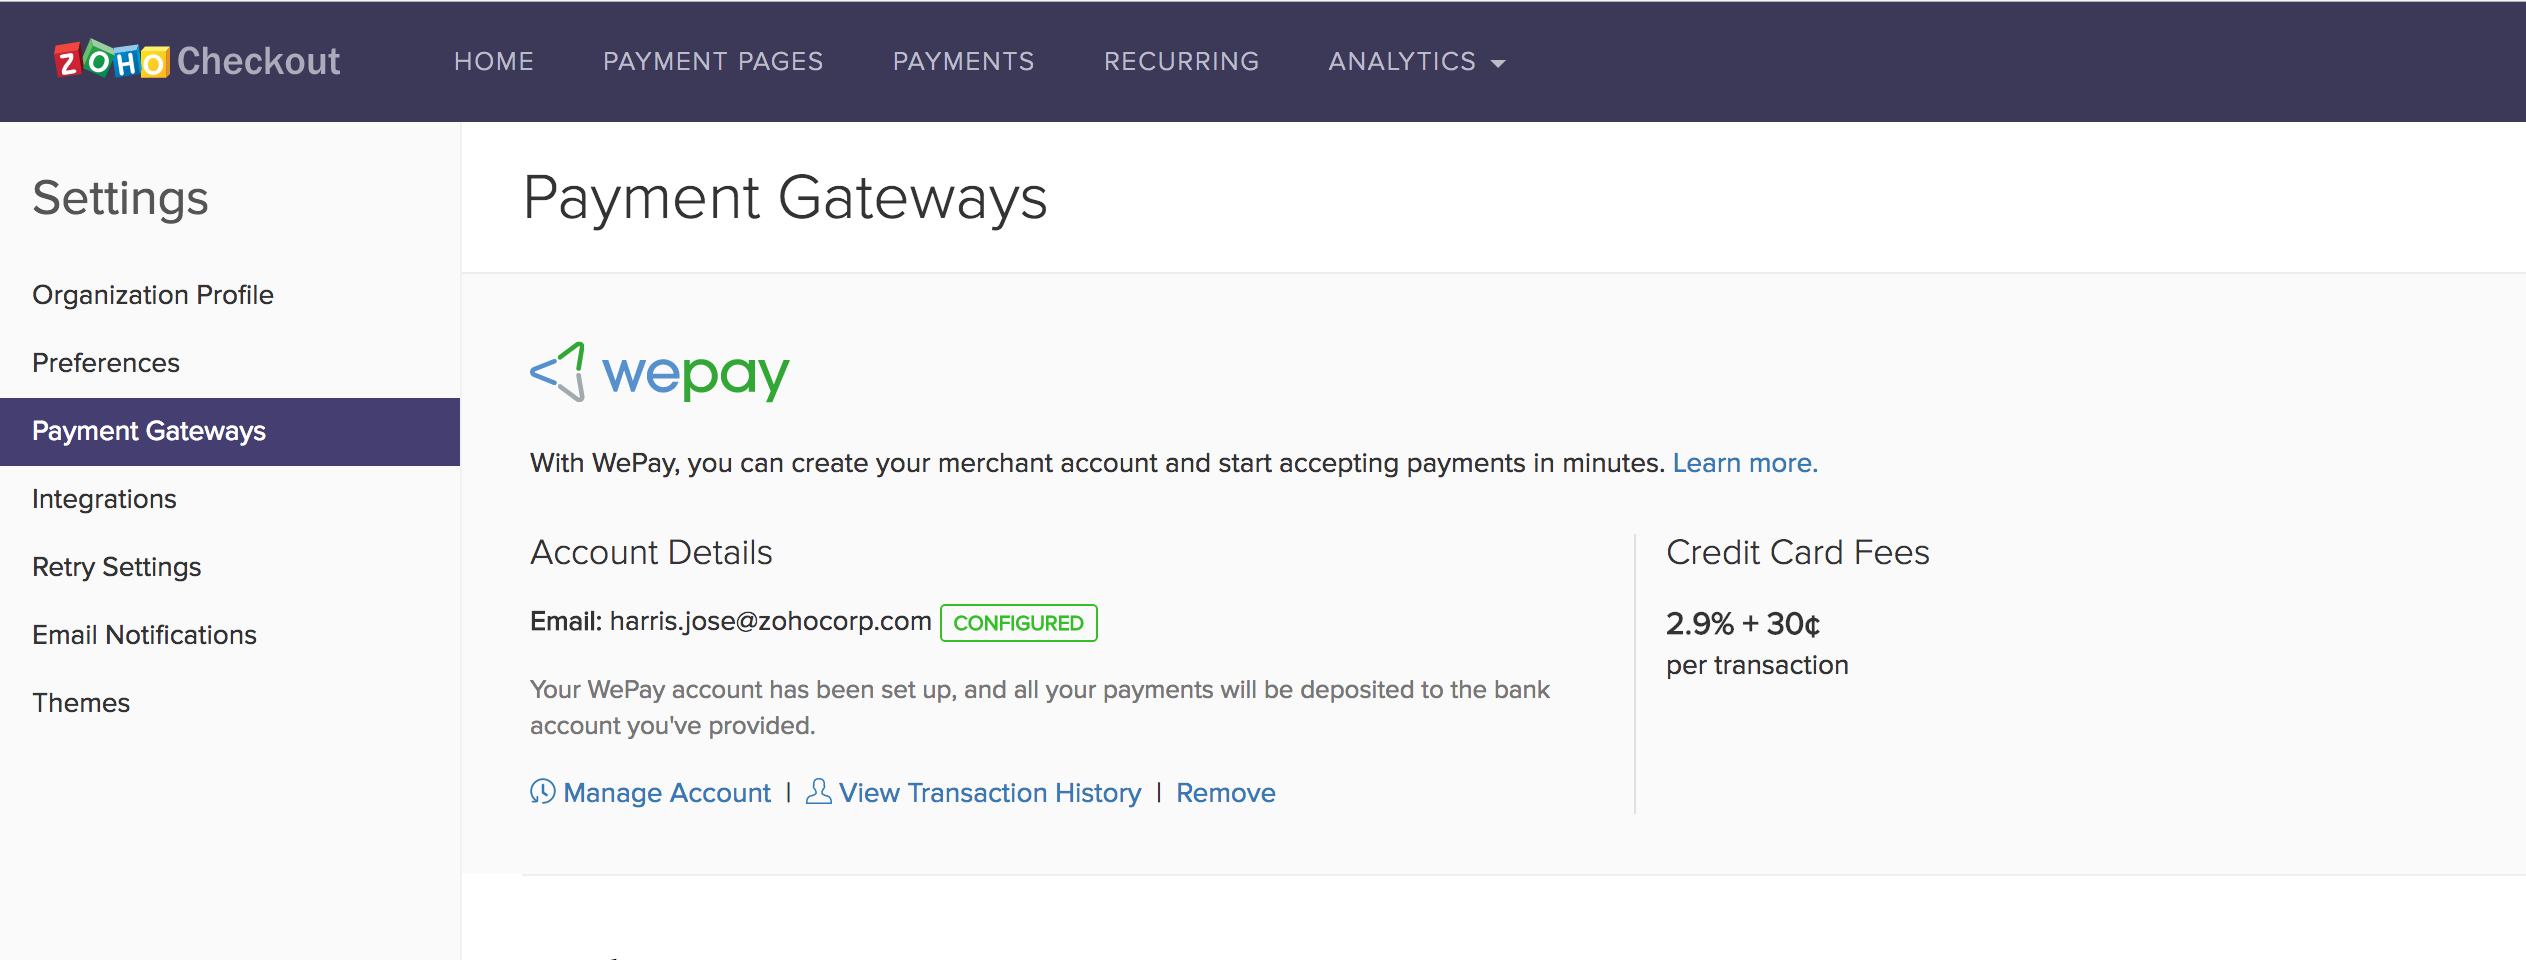Open Email Notifications settings
Viewport: 2526px width, 960px height.
(x=144, y=635)
